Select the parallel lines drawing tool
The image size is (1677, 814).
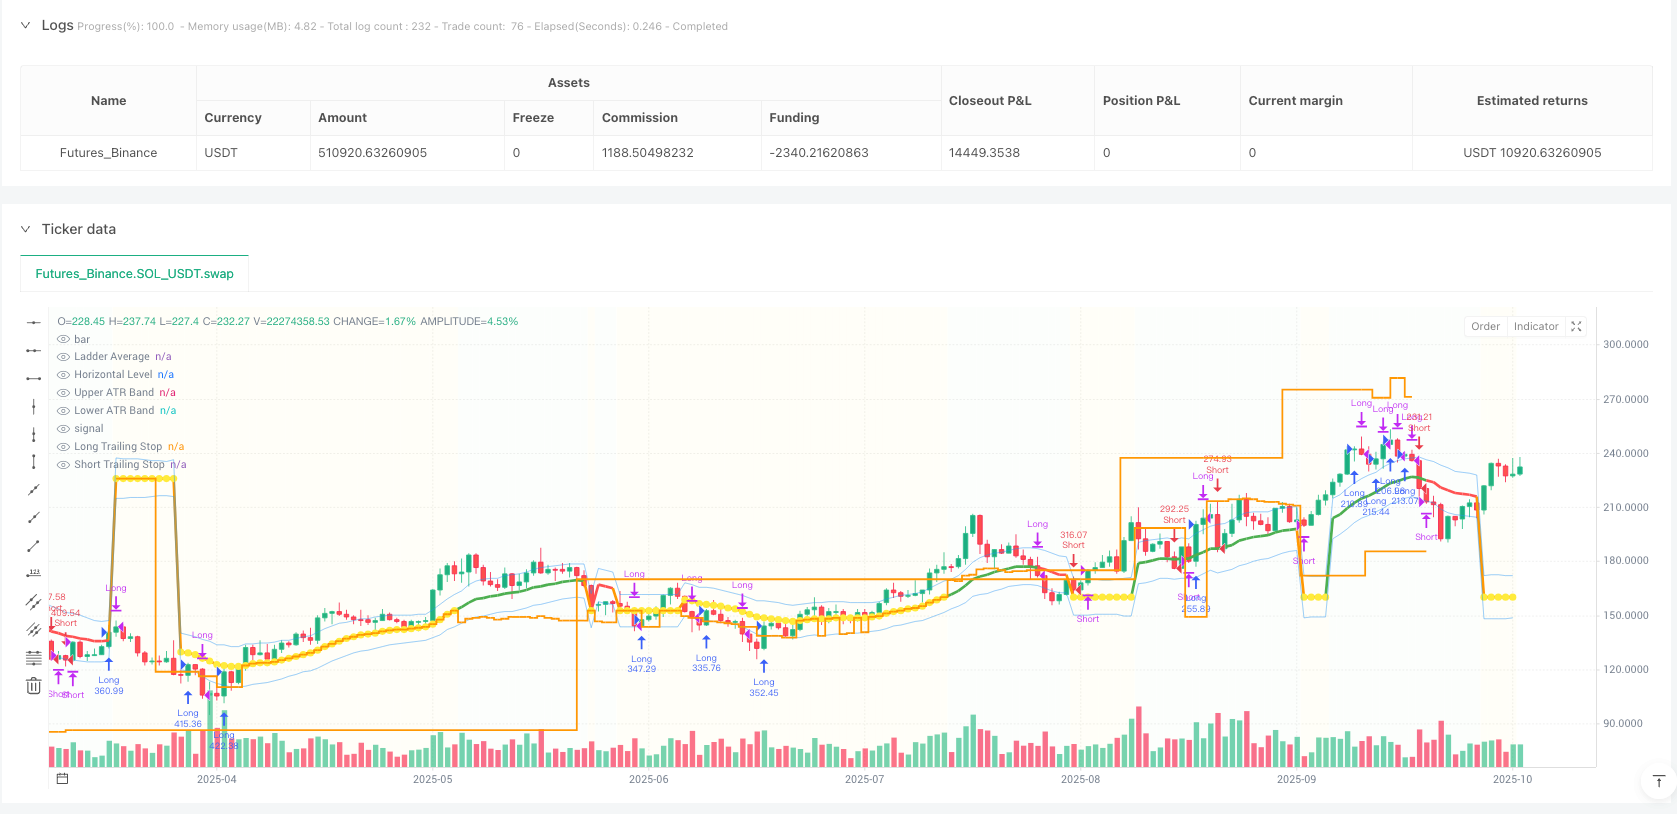33,601
